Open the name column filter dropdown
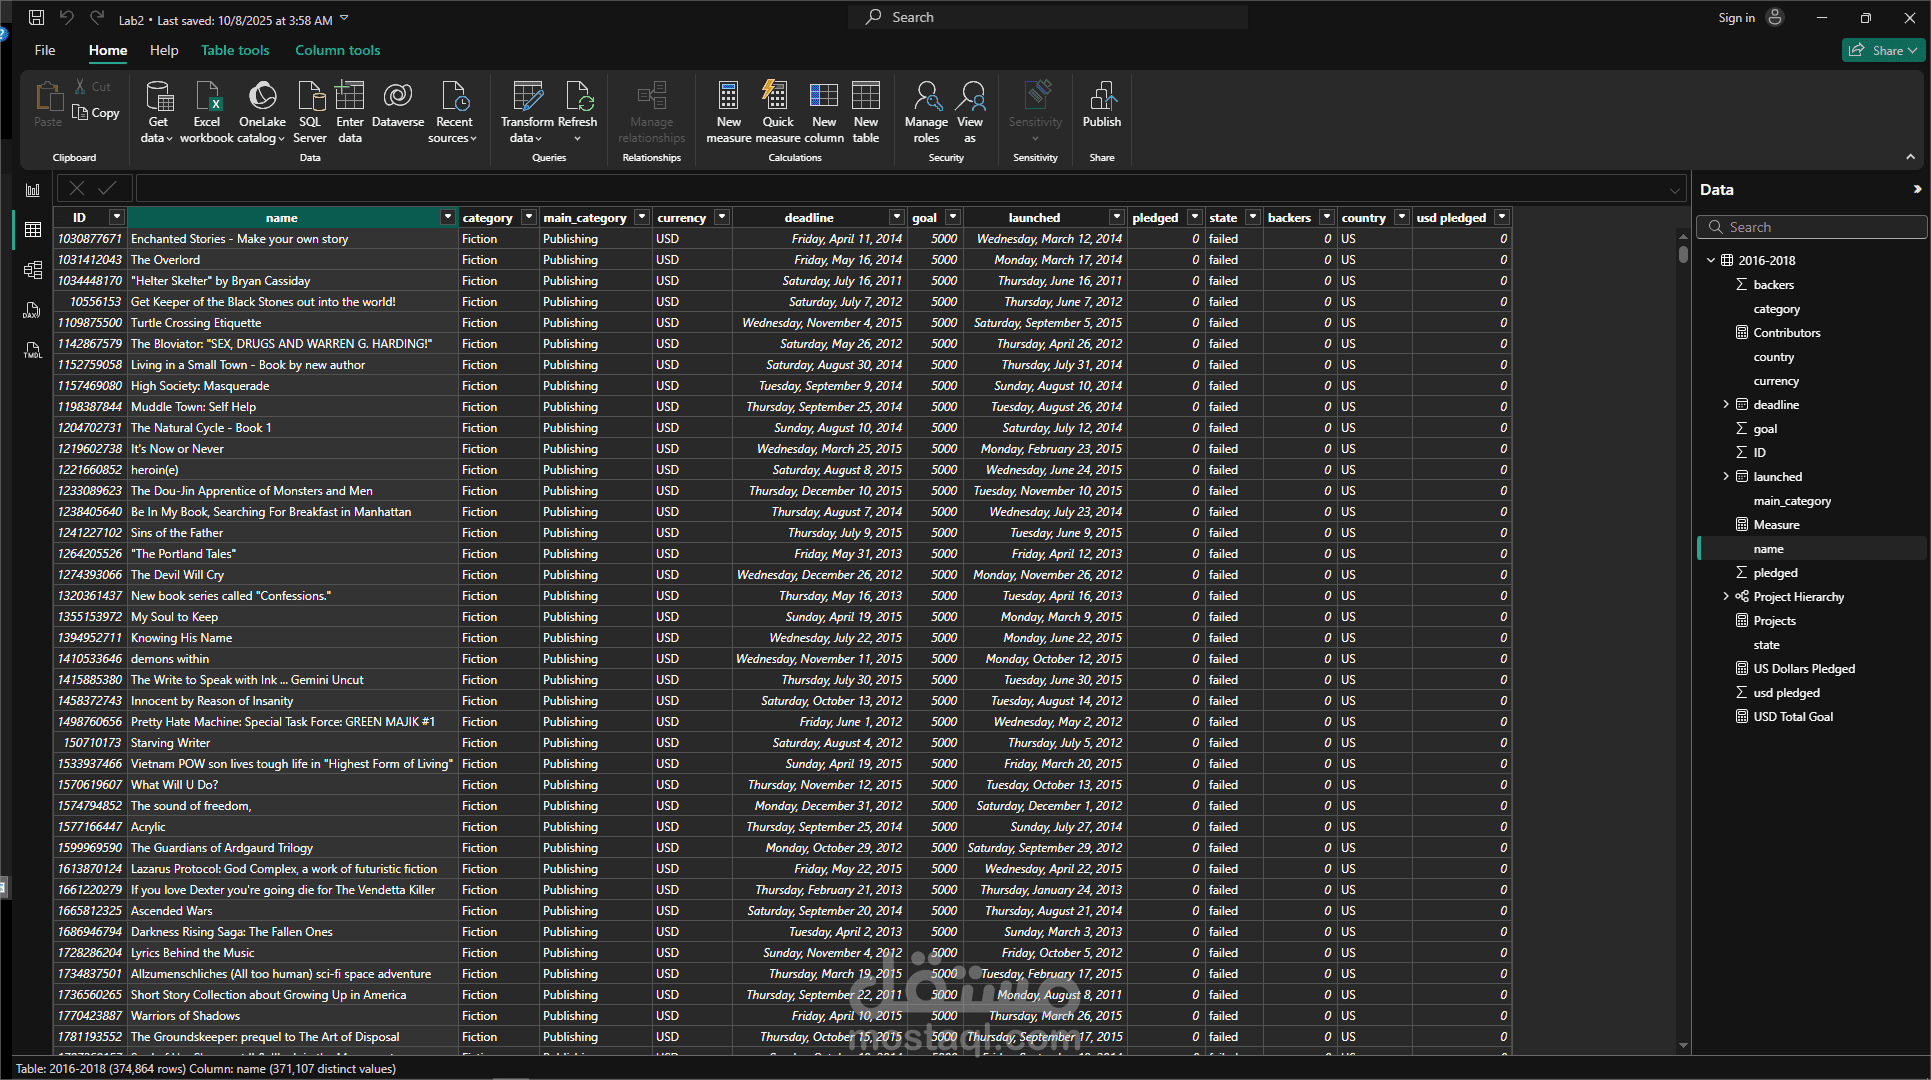This screenshot has height=1080, width=1931. [x=447, y=217]
